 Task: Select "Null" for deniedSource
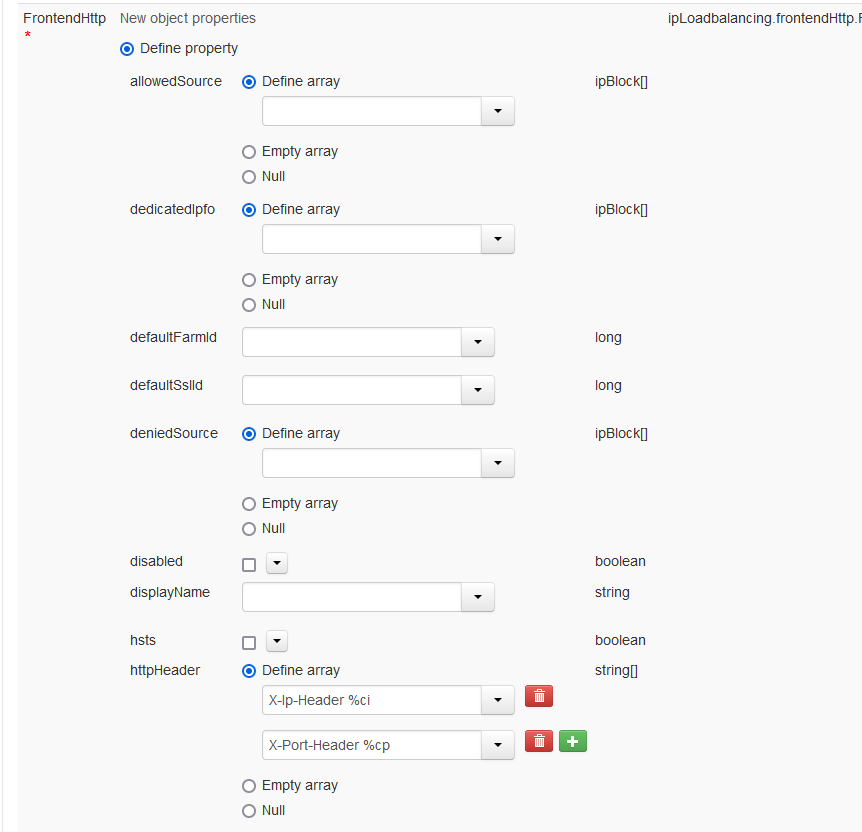coord(248,528)
